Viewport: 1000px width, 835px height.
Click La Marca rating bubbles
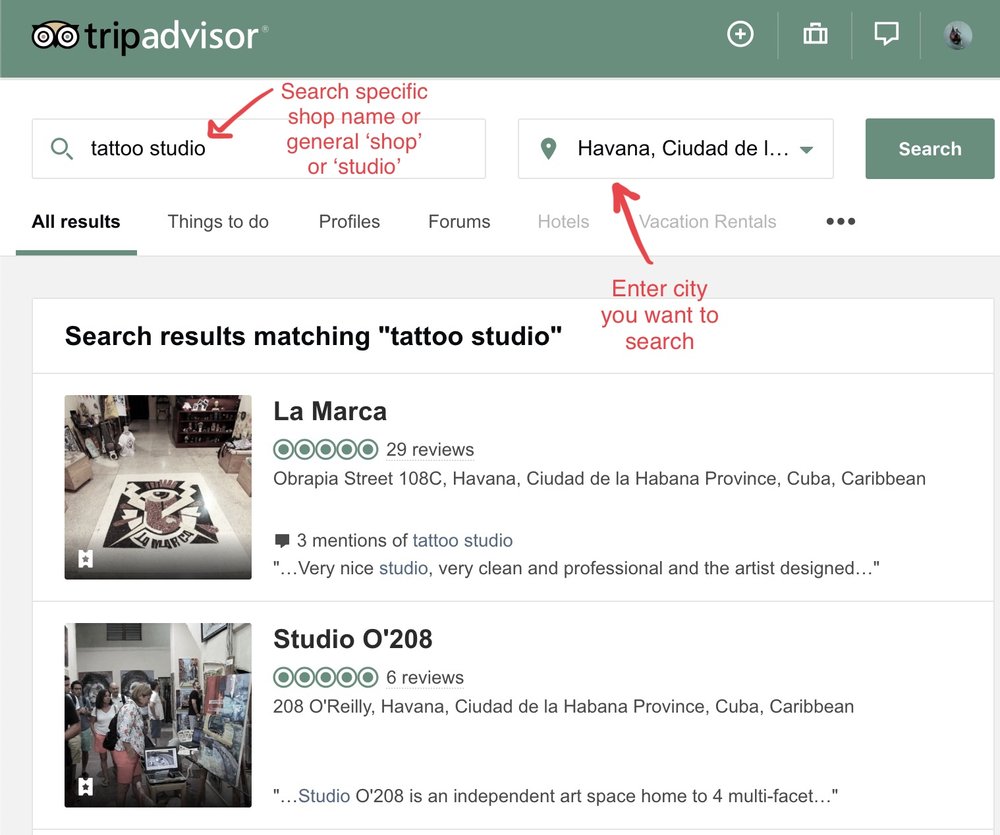coord(325,450)
